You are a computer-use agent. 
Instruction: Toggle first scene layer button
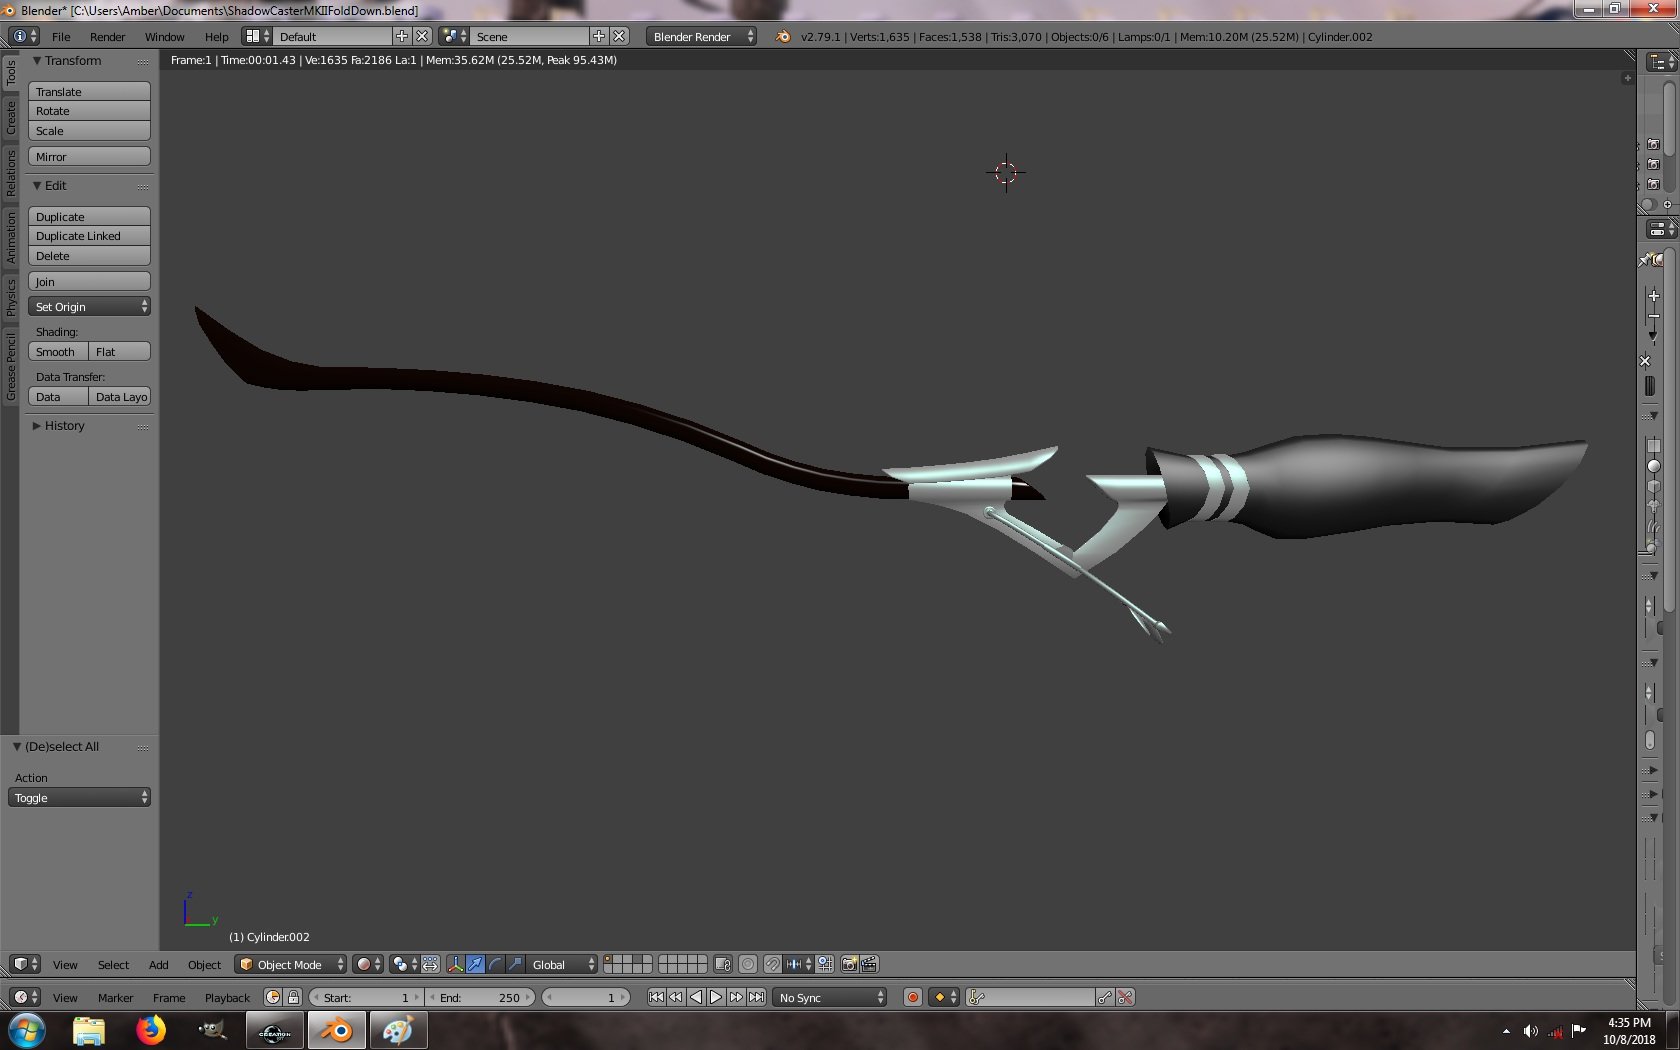click(609, 960)
